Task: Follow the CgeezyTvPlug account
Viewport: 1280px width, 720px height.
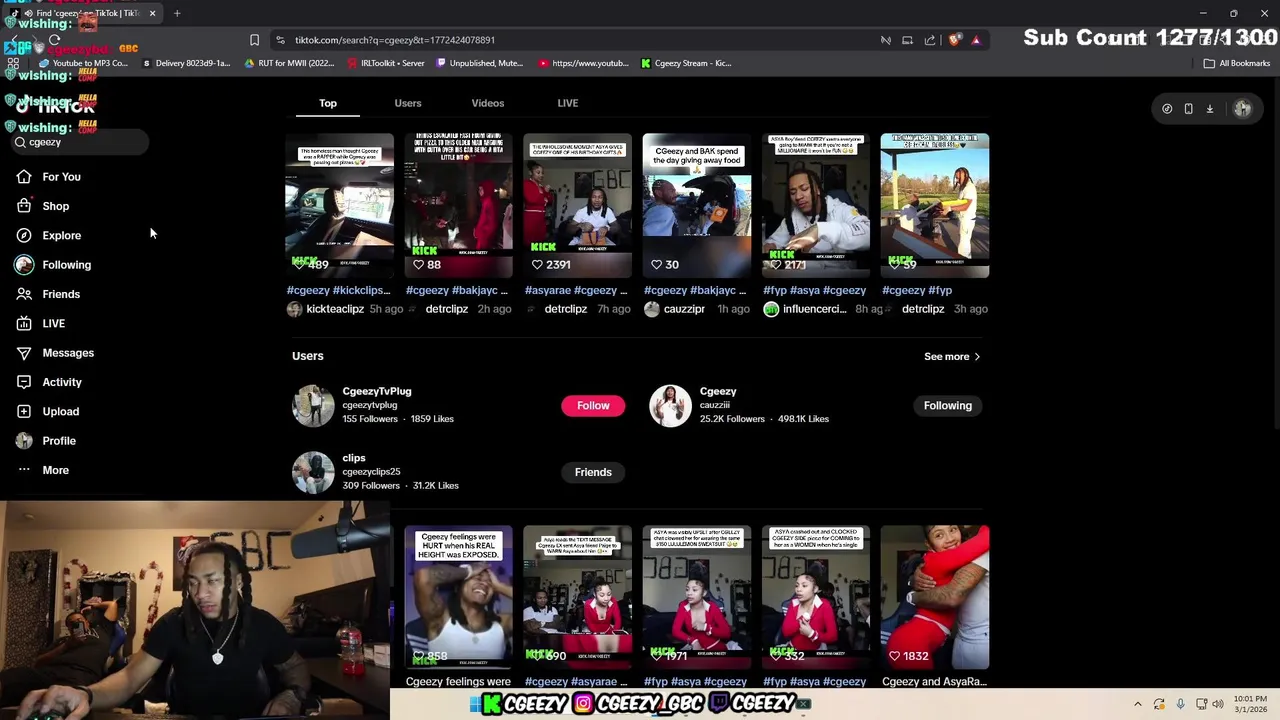Action: 593,405
